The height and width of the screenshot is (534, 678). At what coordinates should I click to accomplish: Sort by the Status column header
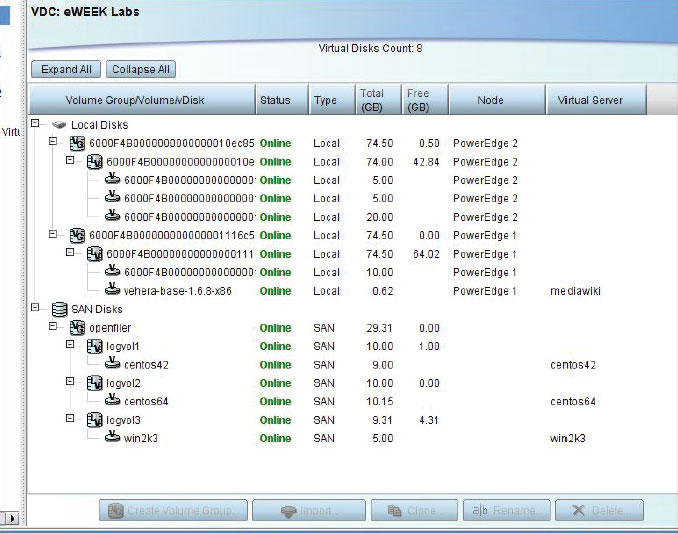click(275, 100)
